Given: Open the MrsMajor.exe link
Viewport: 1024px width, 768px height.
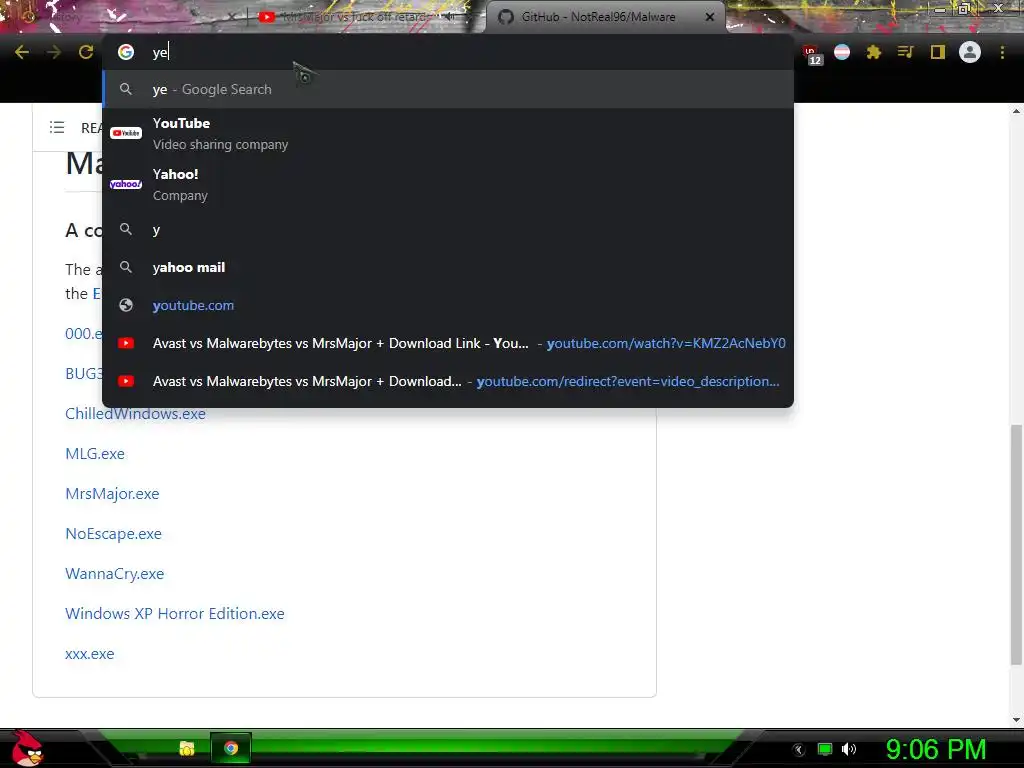Looking at the screenshot, I should pos(112,494).
